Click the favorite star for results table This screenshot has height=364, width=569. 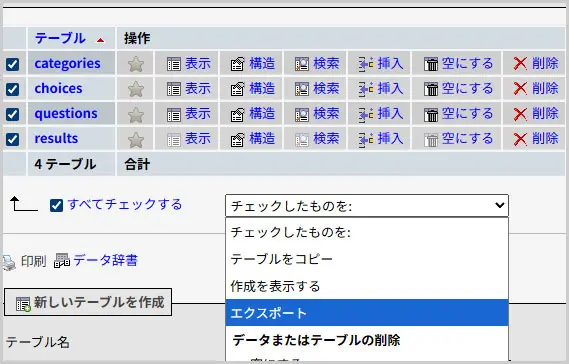136,139
